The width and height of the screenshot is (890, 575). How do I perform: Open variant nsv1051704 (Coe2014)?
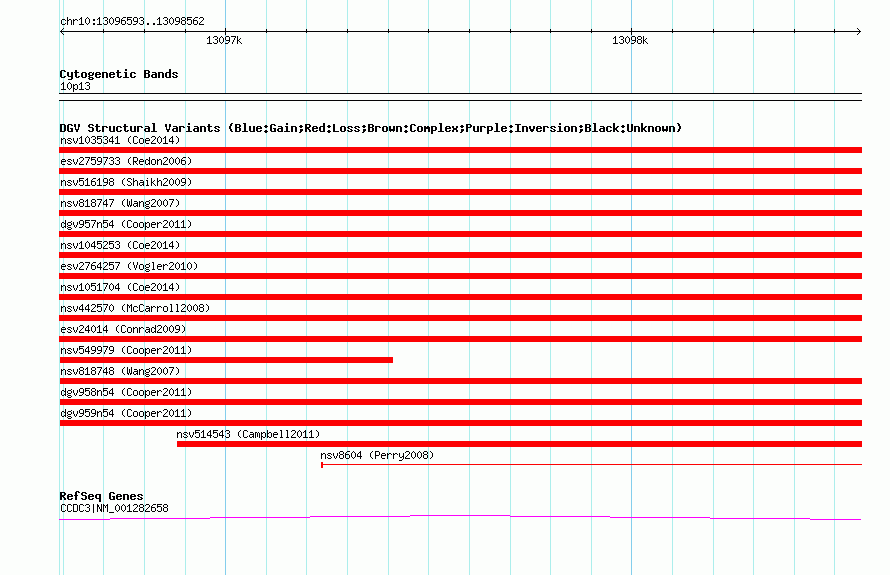(x=120, y=287)
